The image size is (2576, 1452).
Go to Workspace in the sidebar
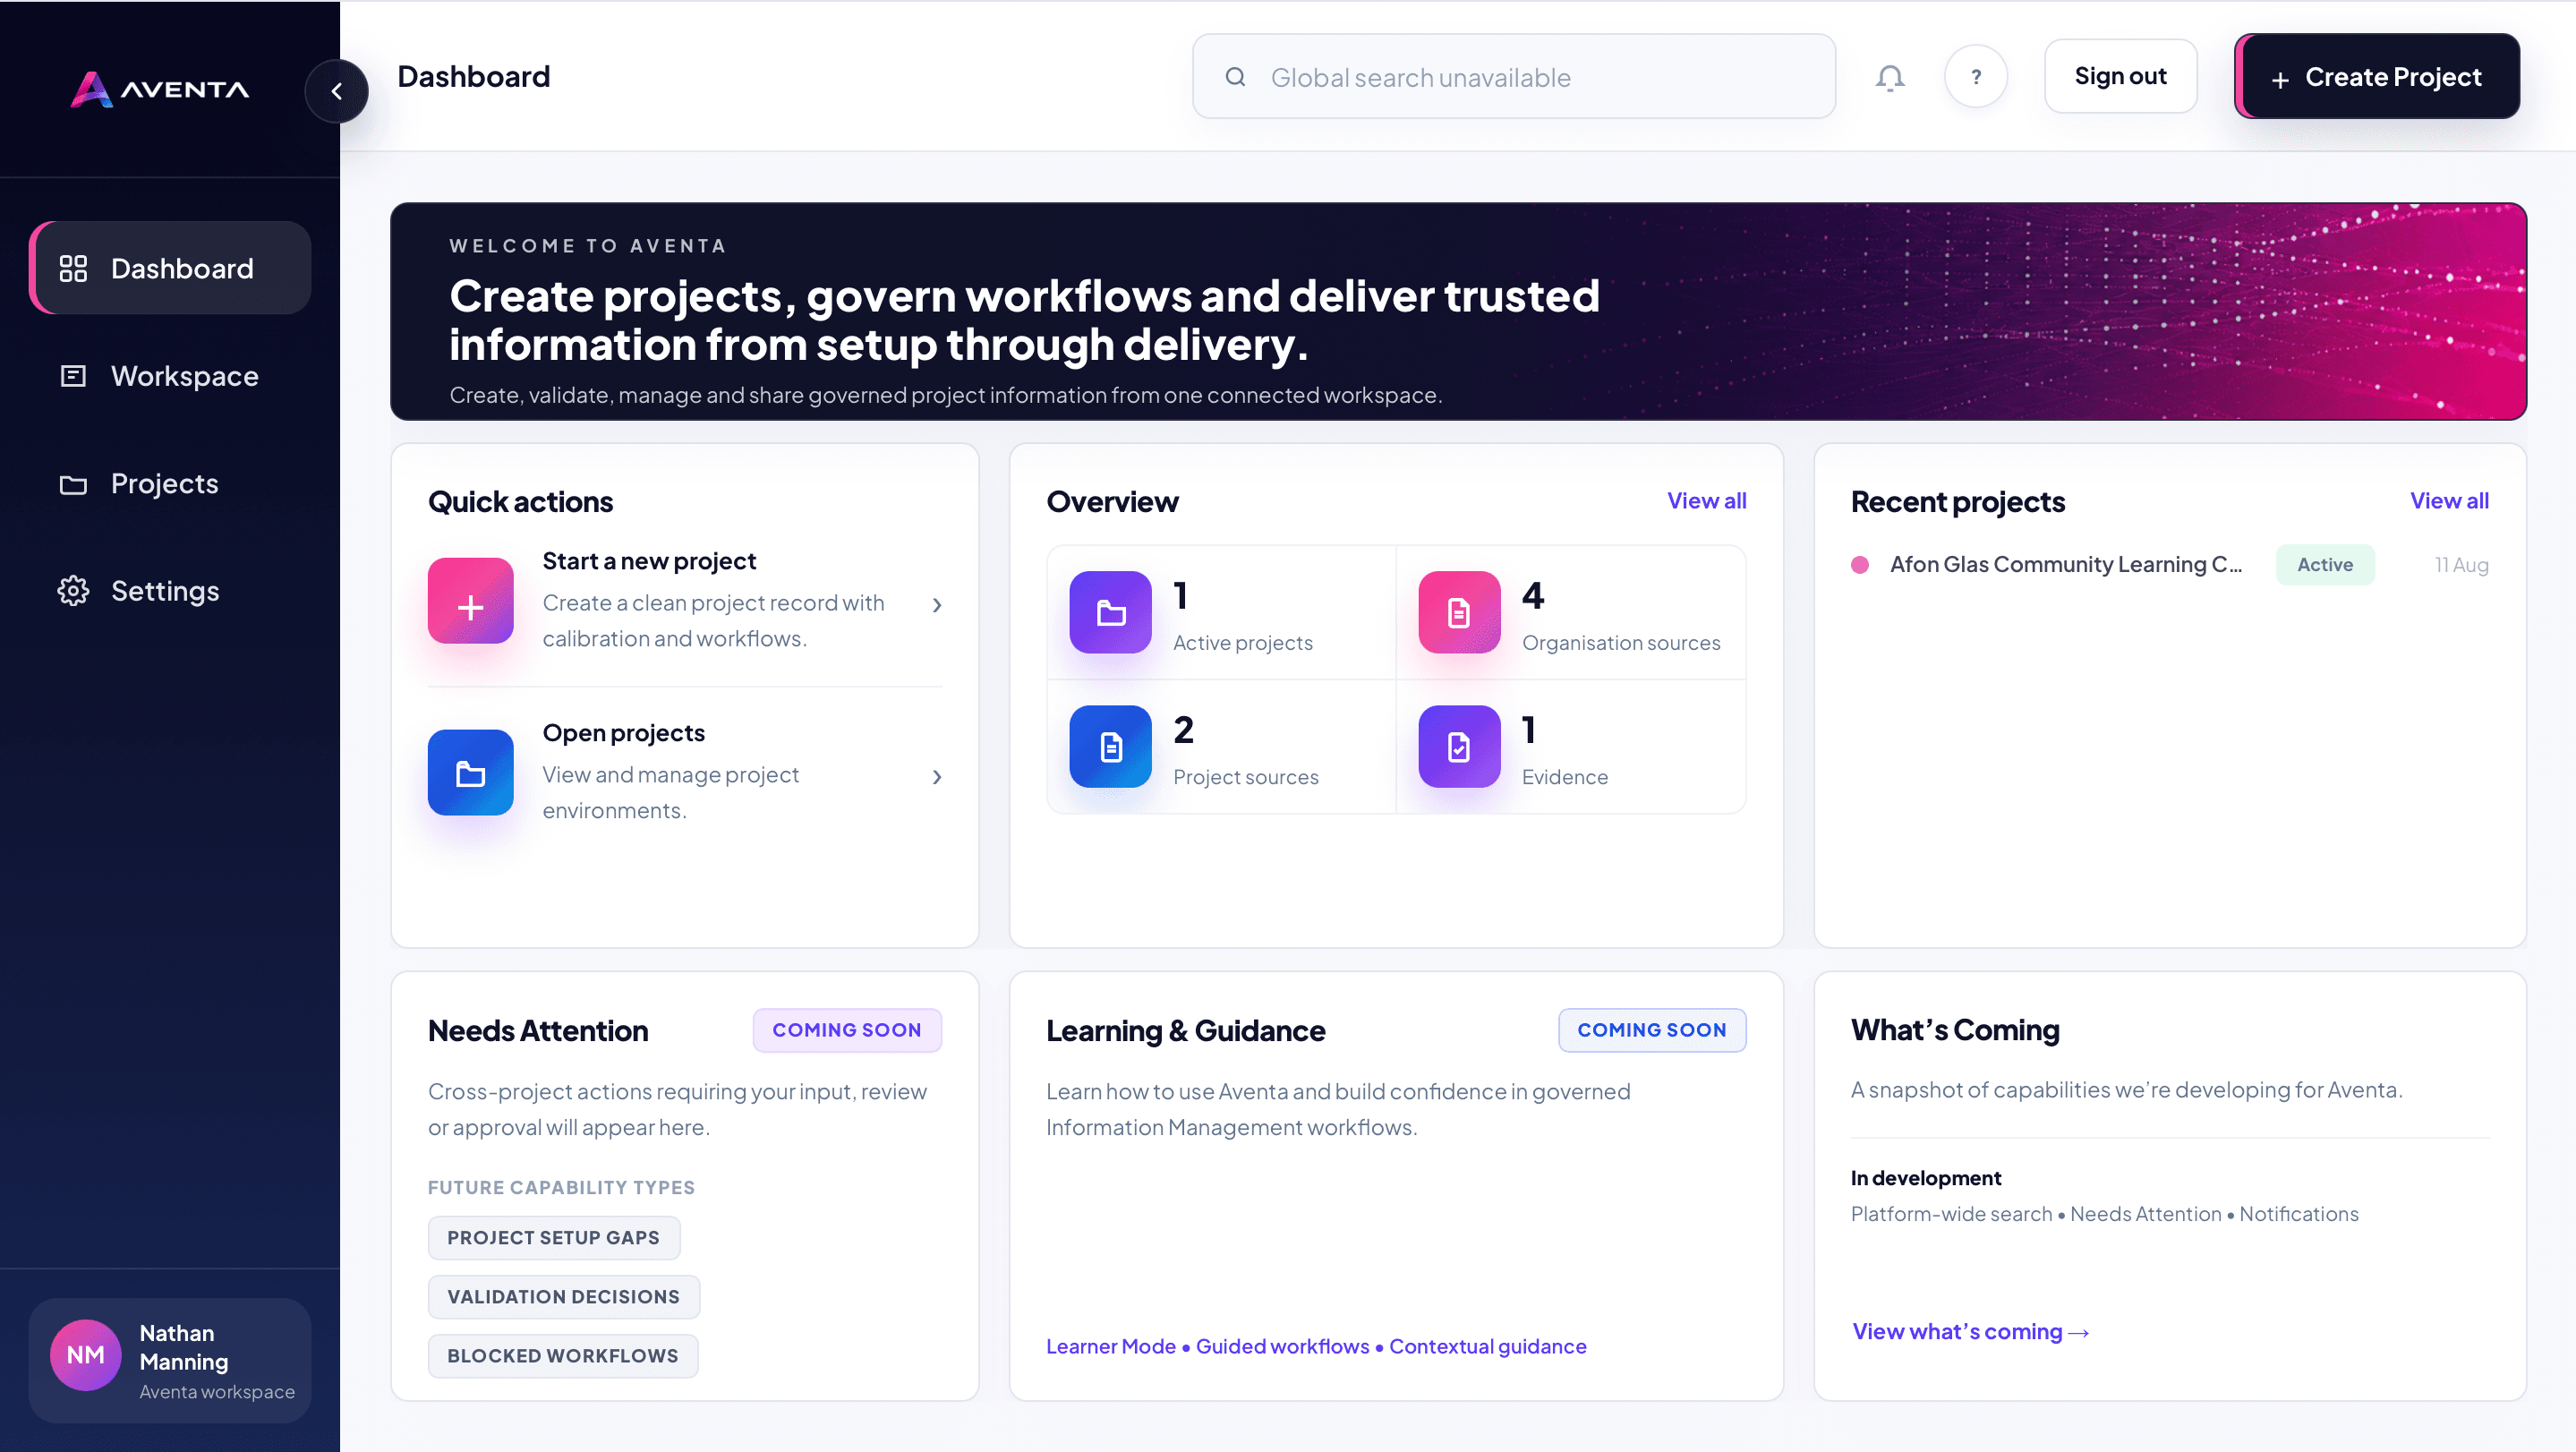point(171,376)
